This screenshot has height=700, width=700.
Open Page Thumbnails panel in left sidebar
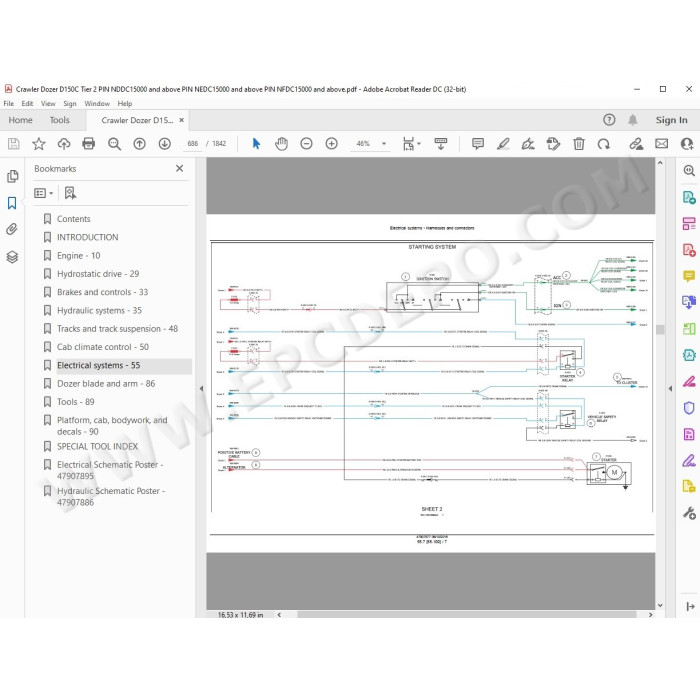12,176
